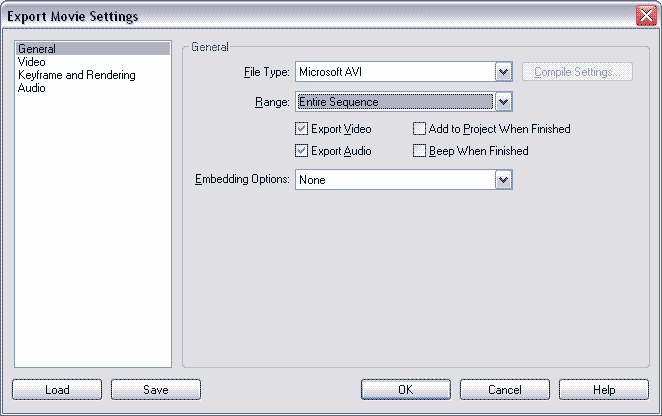Image resolution: width=662 pixels, height=416 pixels.
Task: Expand the Embedding Options dropdown
Action: [504, 180]
